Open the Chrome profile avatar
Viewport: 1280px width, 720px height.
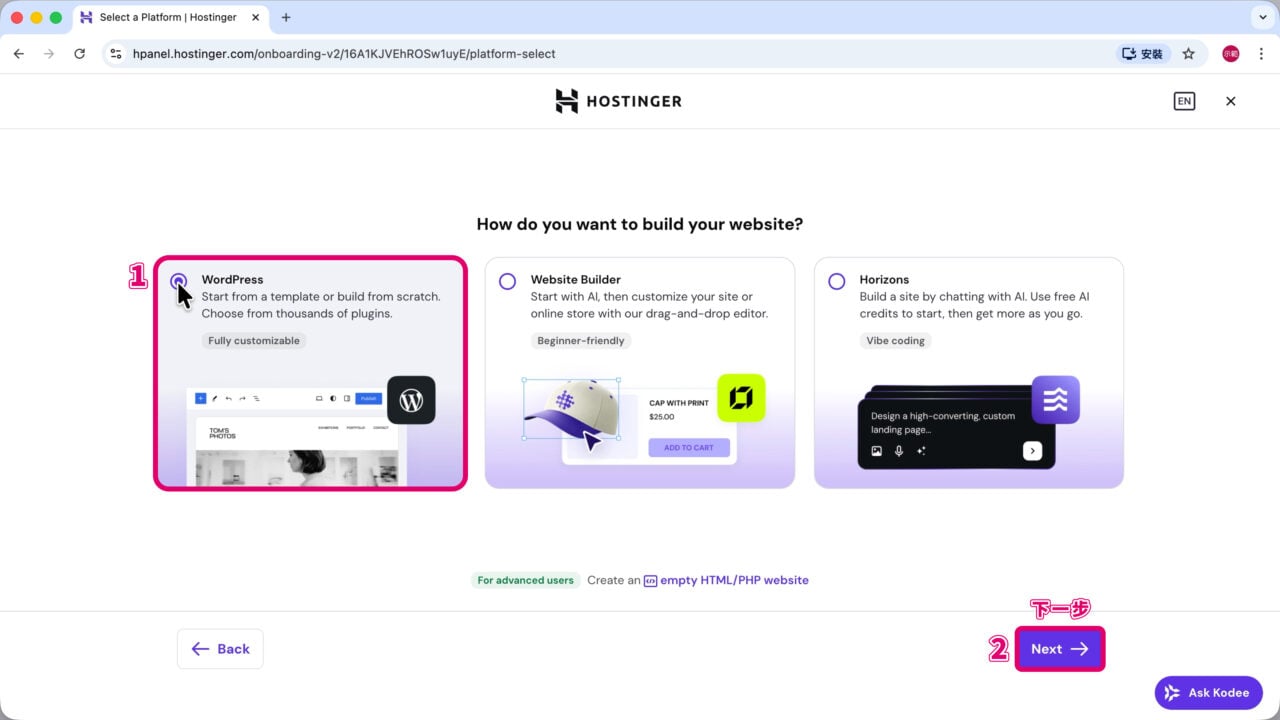[1231, 54]
